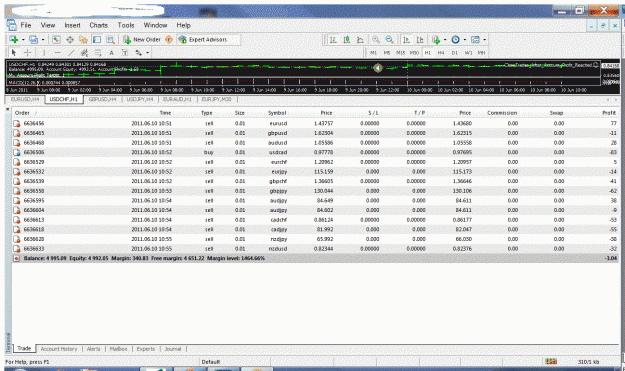Open the Account History terminal tab
The width and height of the screenshot is (625, 371).
[59, 349]
